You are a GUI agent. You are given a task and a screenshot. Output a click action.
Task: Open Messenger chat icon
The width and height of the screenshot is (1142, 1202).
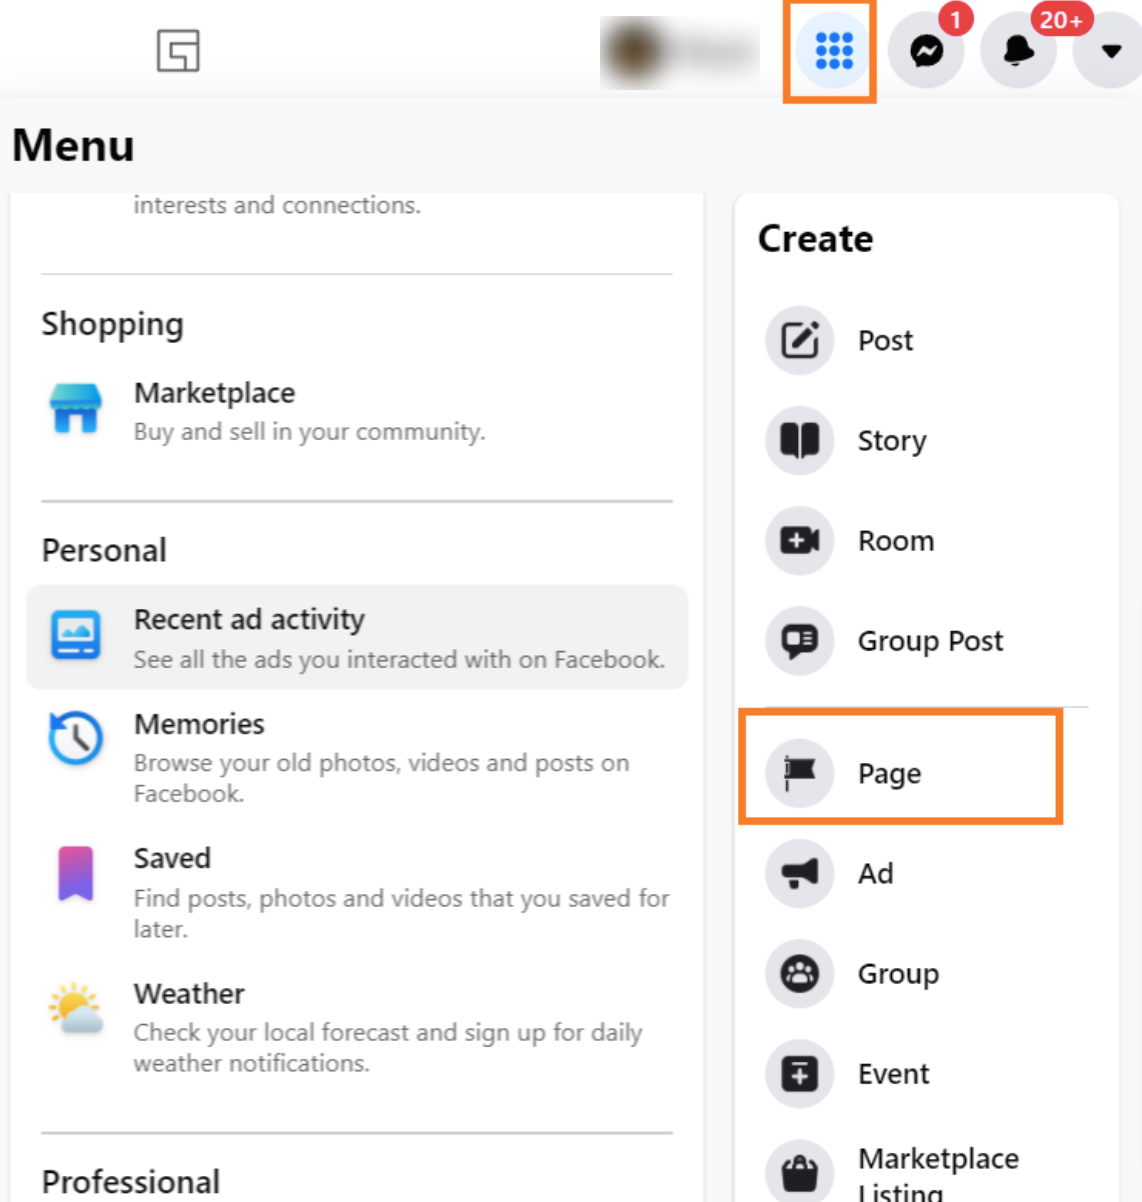(926, 50)
